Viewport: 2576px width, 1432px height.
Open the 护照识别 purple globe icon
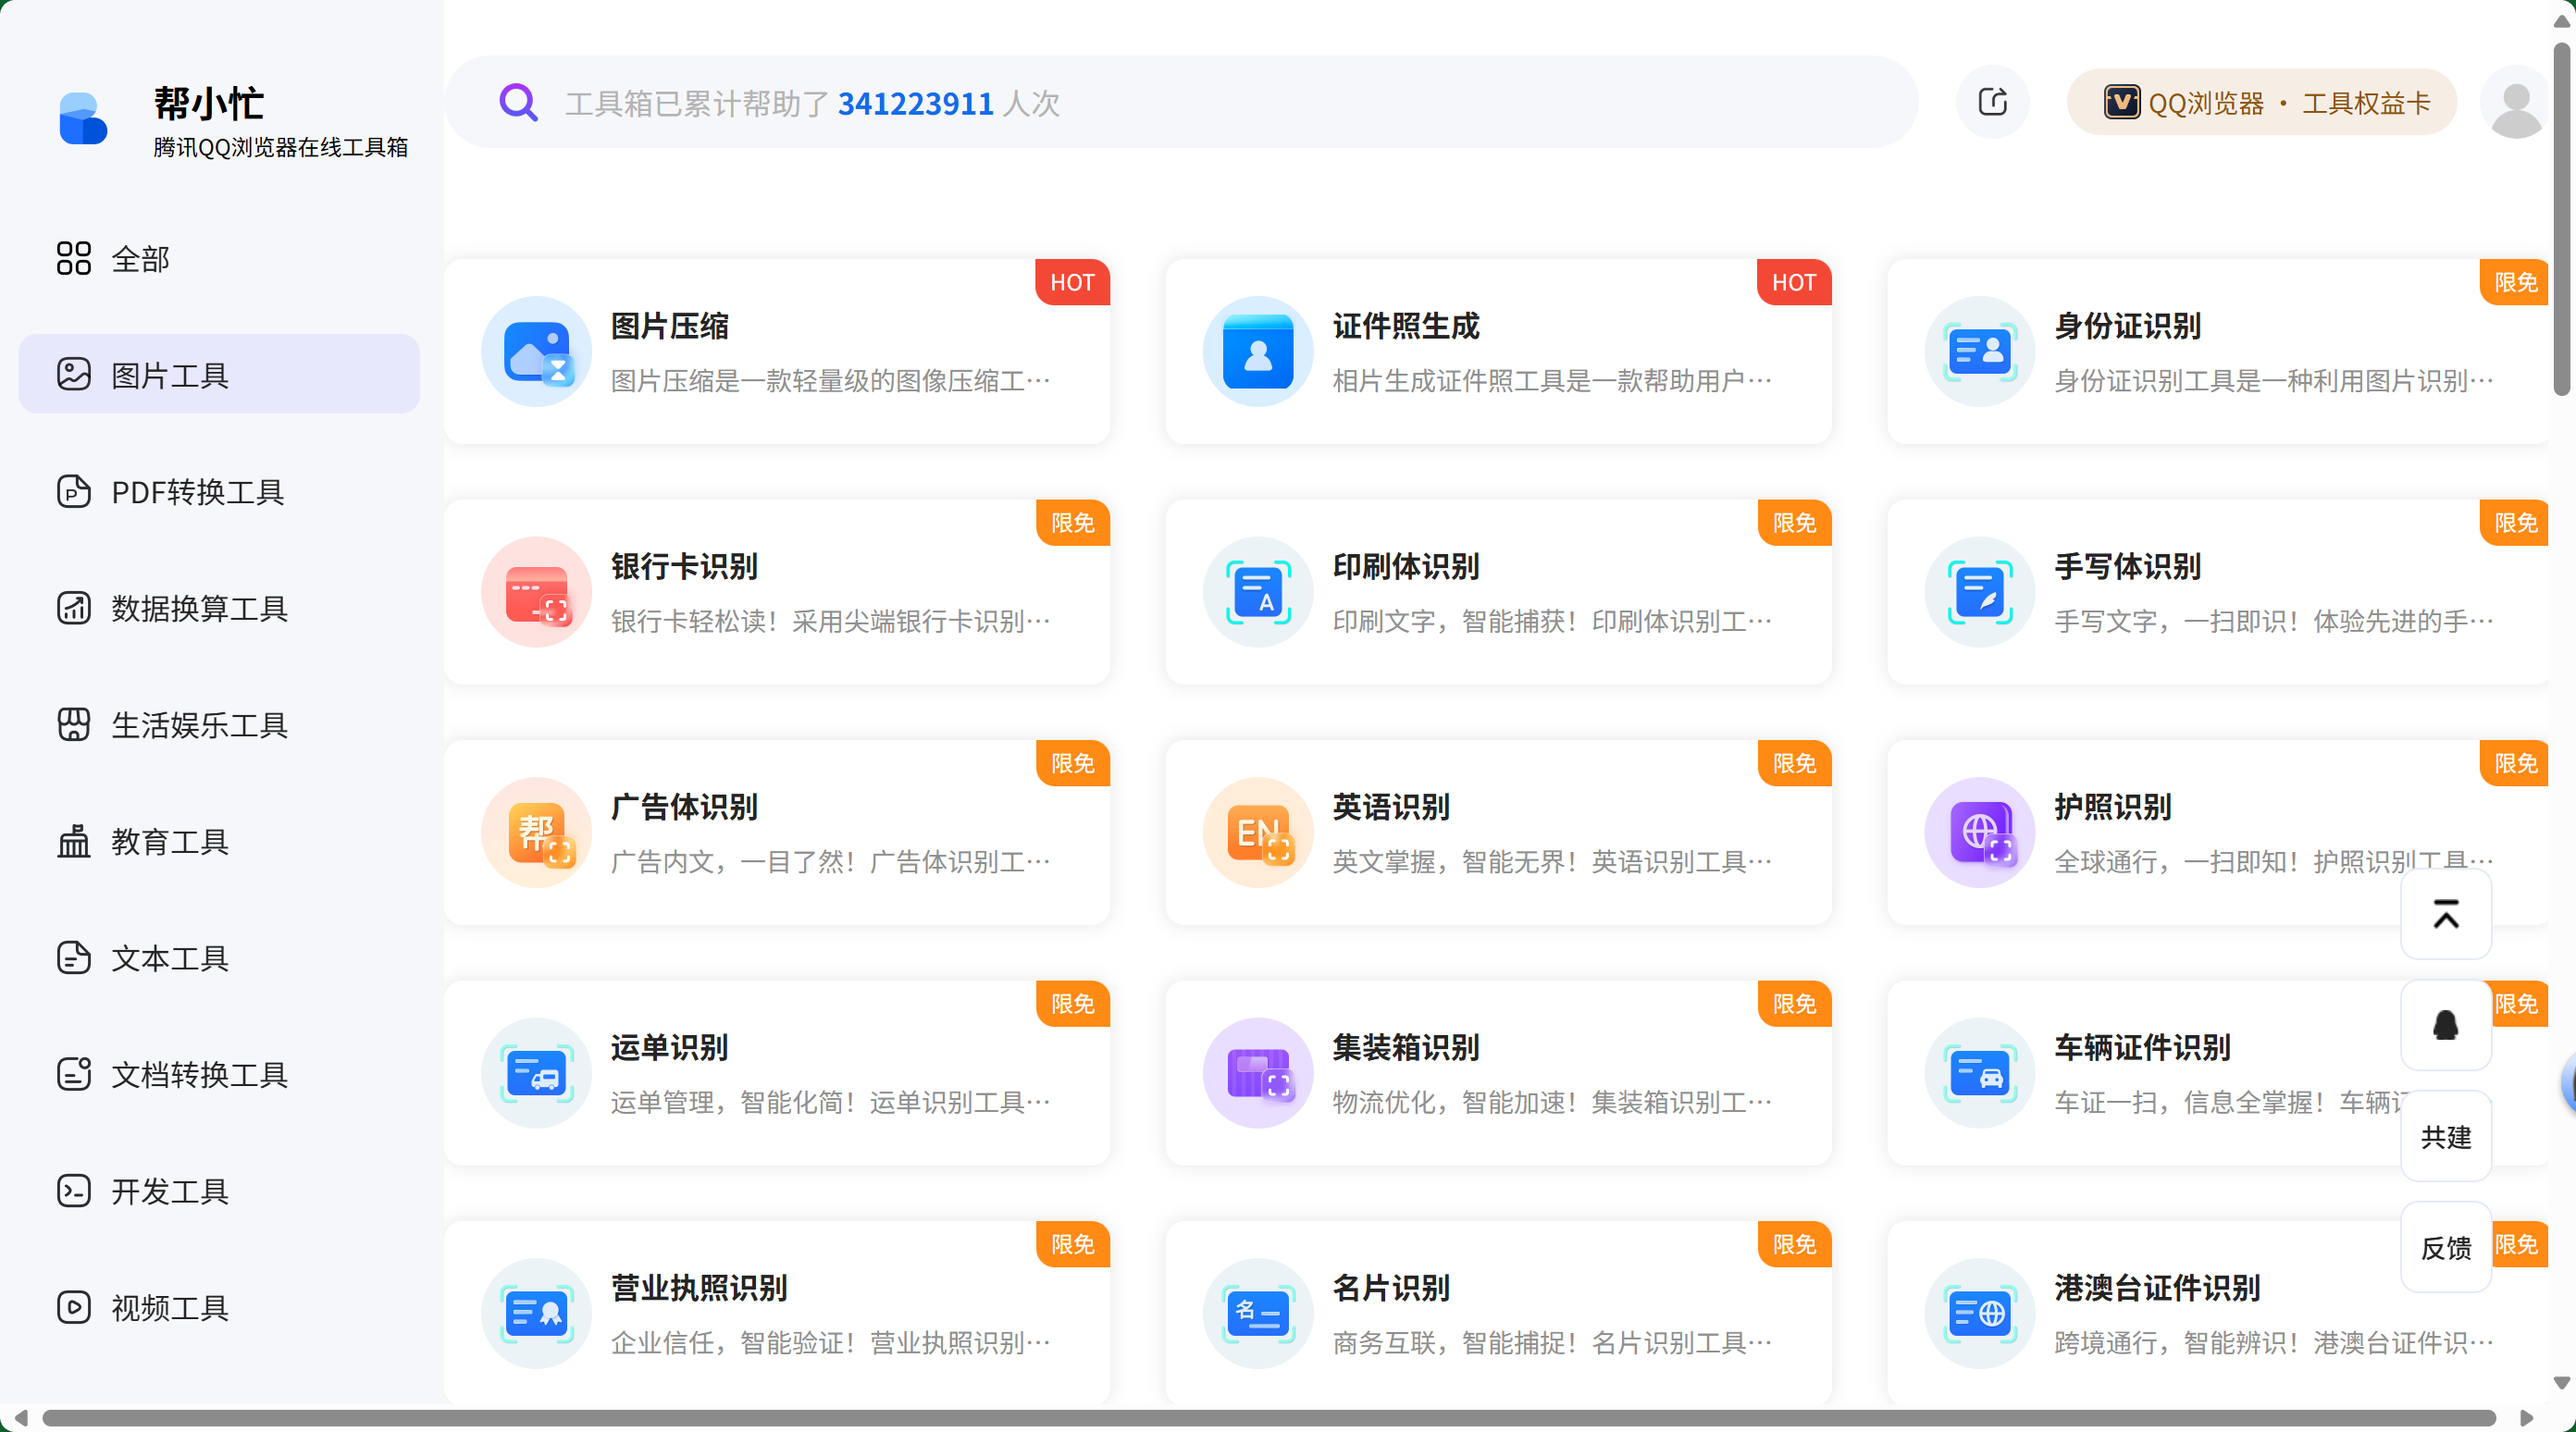(x=1979, y=832)
